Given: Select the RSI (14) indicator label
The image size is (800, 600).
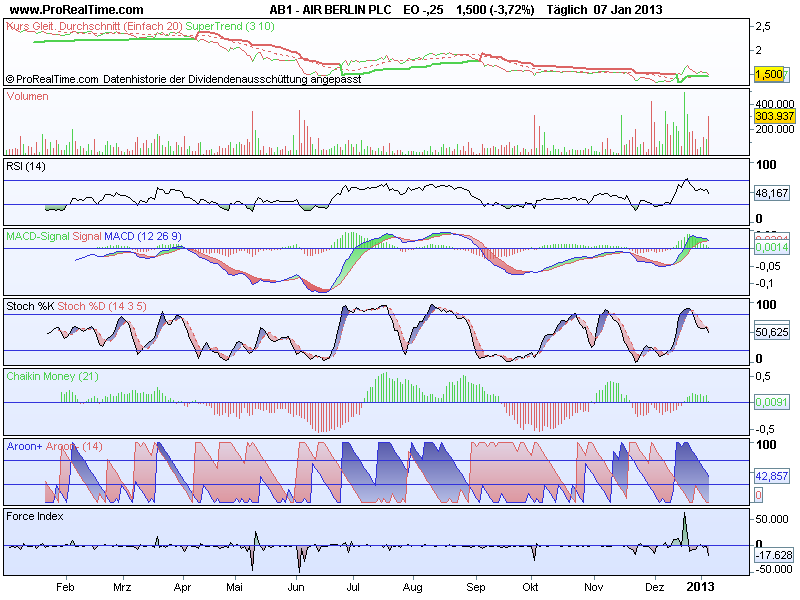Looking at the screenshot, I should pos(26,166).
